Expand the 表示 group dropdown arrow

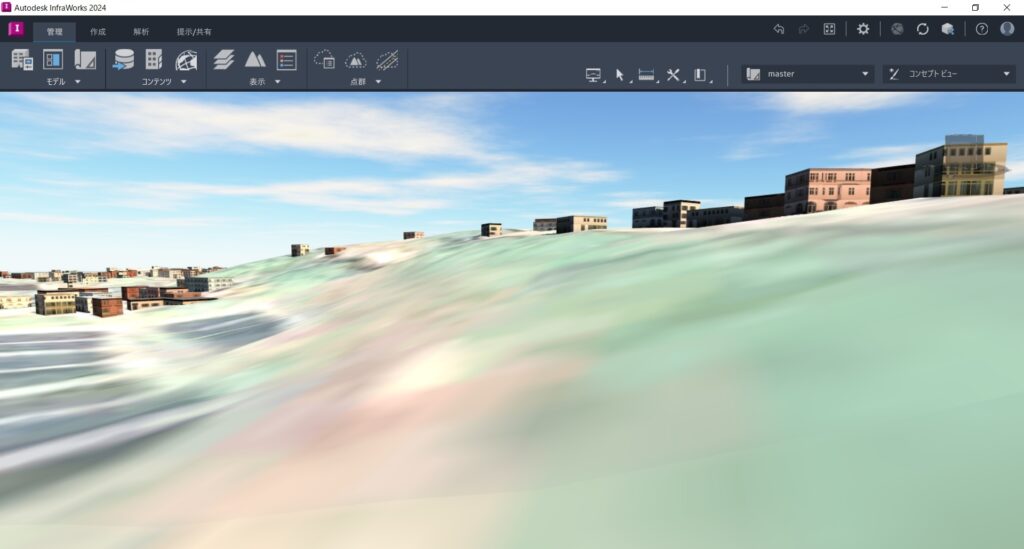tap(278, 82)
